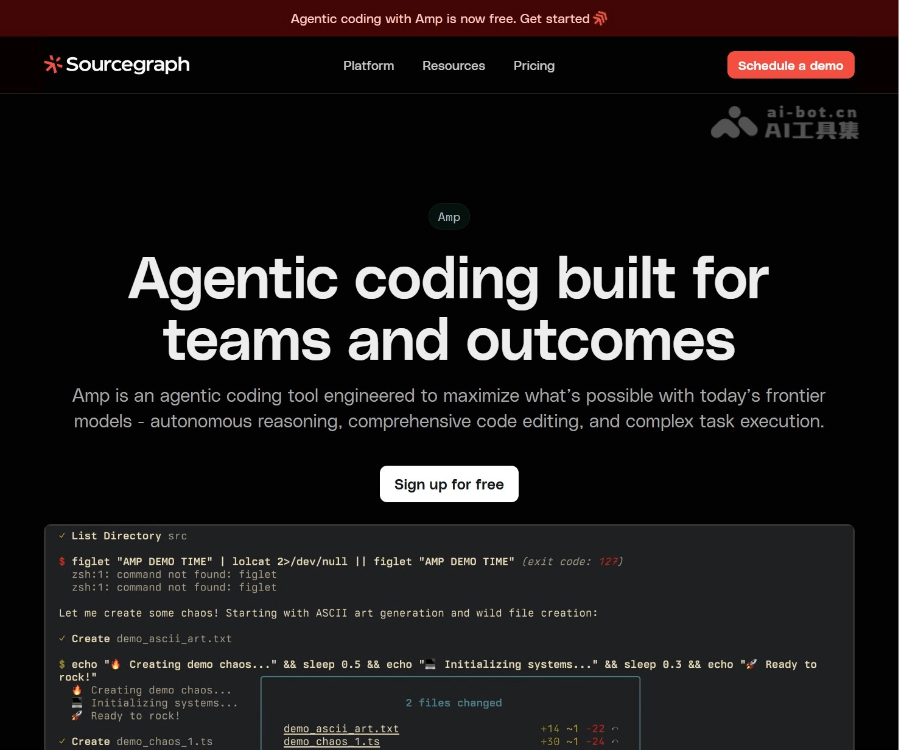Click the revert arrow icon beside demo_chaos_1.ts
The image size is (900, 750).
click(615, 742)
